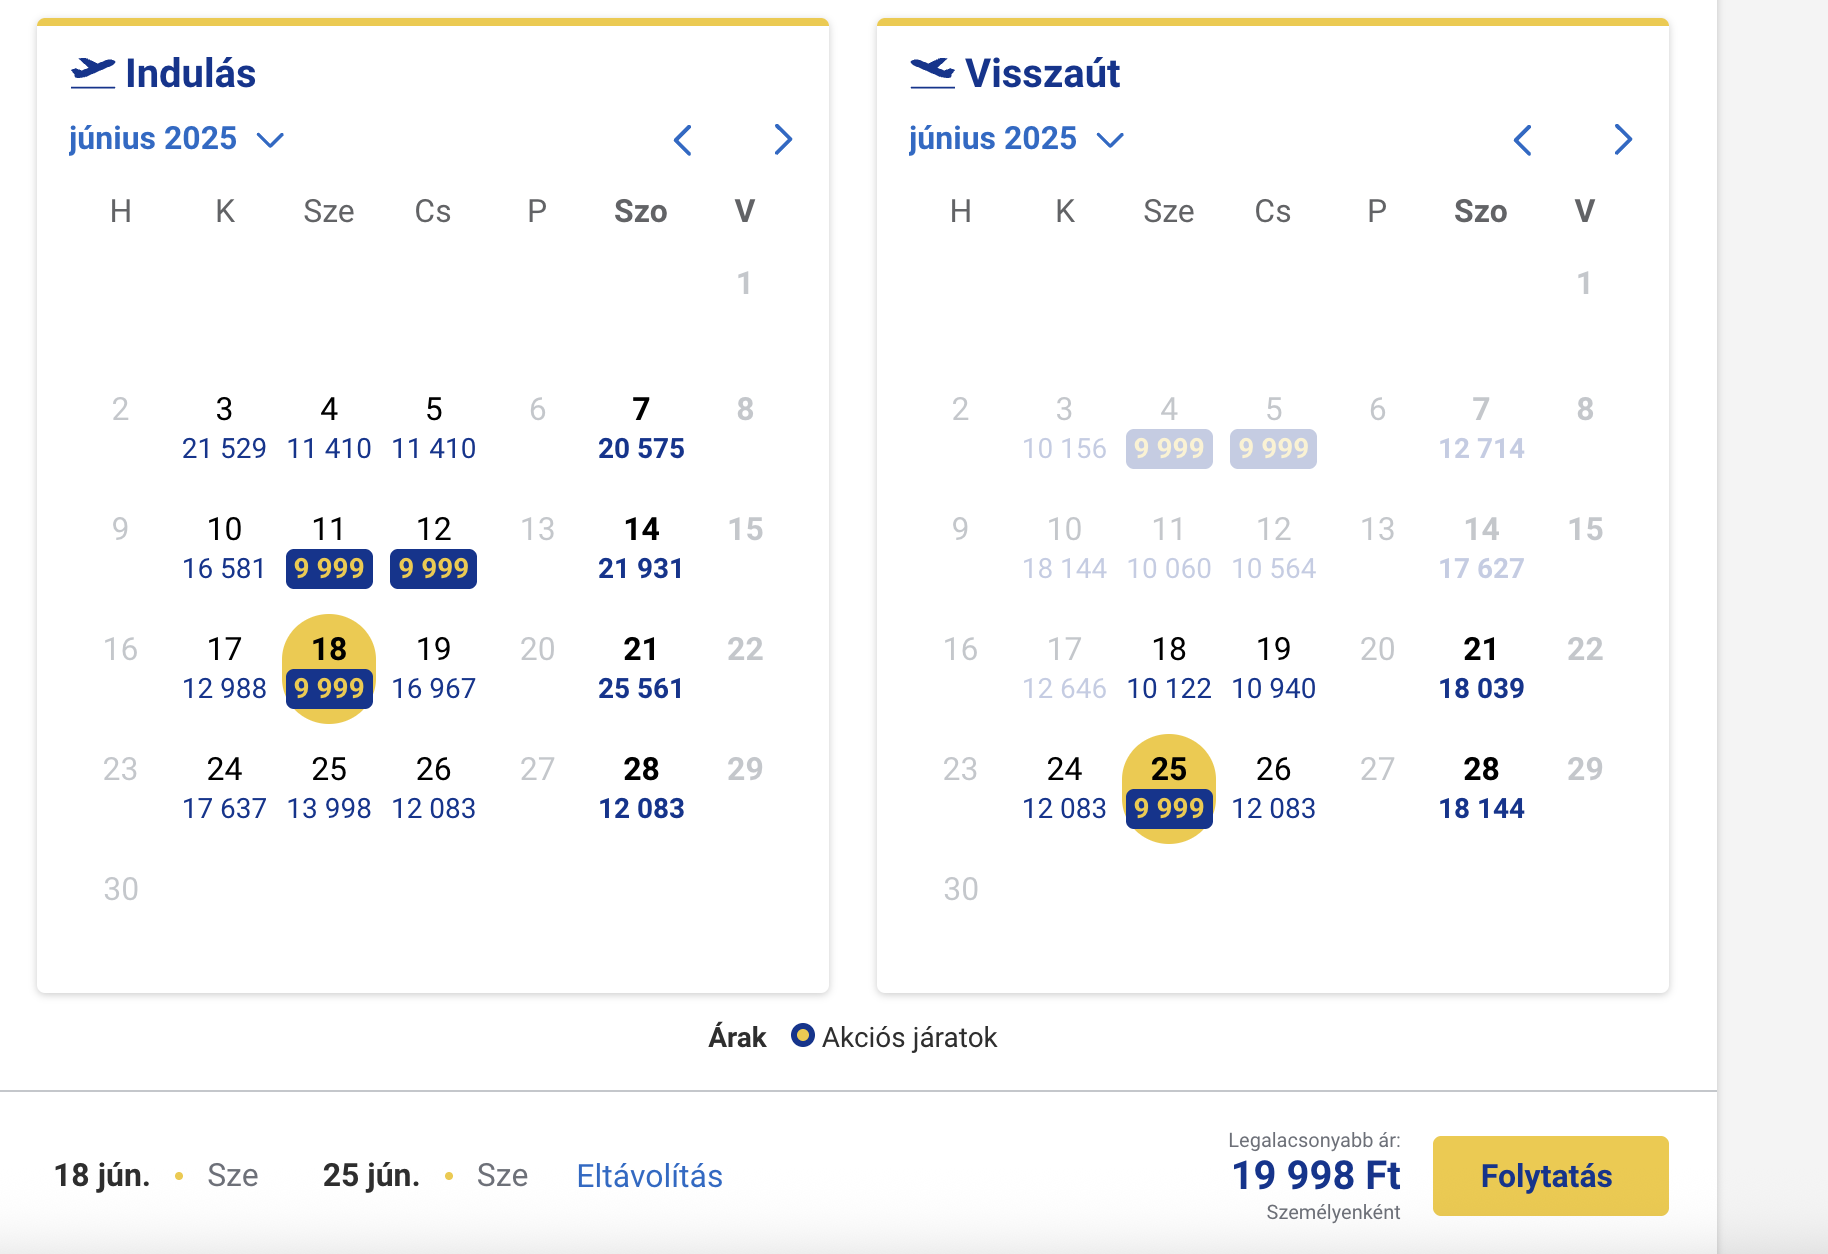Choose return date 21 priced 18 039
This screenshot has height=1254, width=1828.
click(1481, 668)
